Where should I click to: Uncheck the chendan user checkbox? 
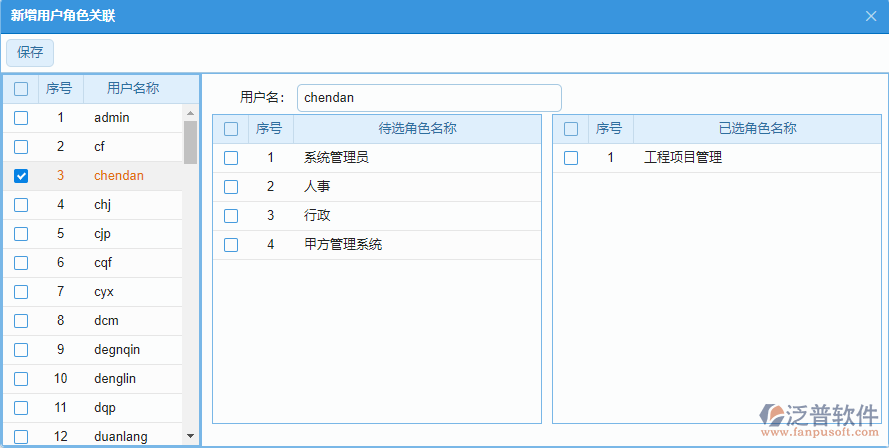(x=21, y=176)
